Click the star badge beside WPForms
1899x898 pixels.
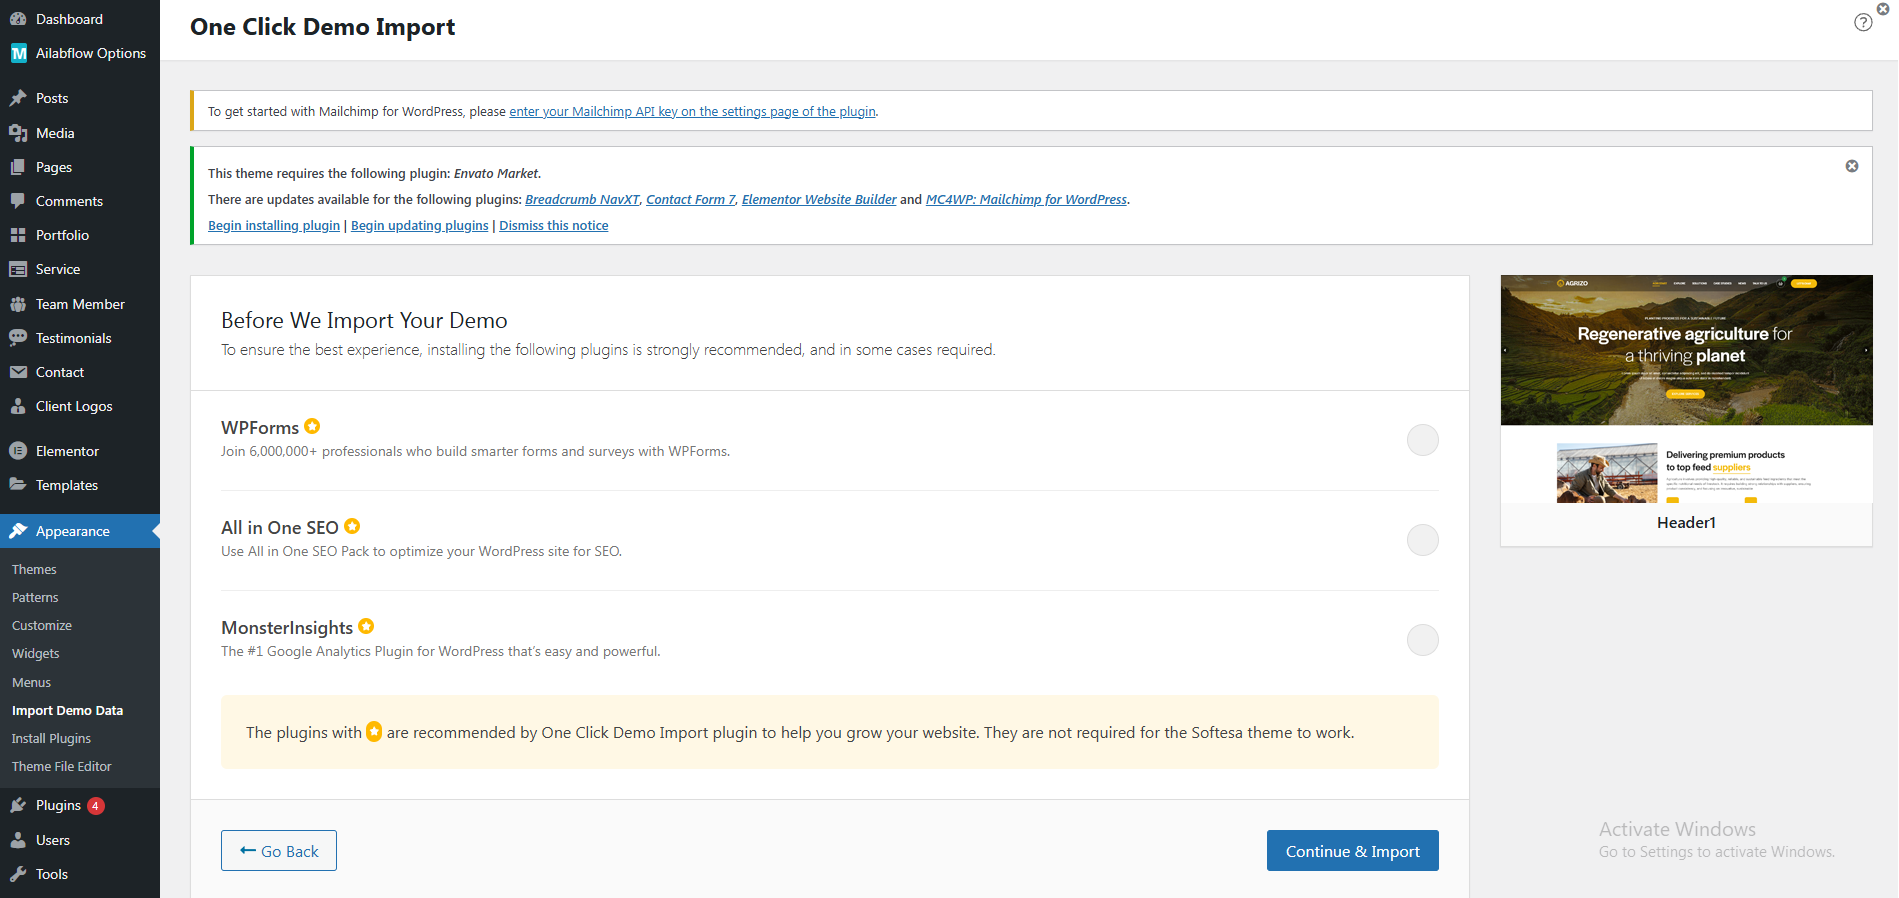tap(312, 426)
